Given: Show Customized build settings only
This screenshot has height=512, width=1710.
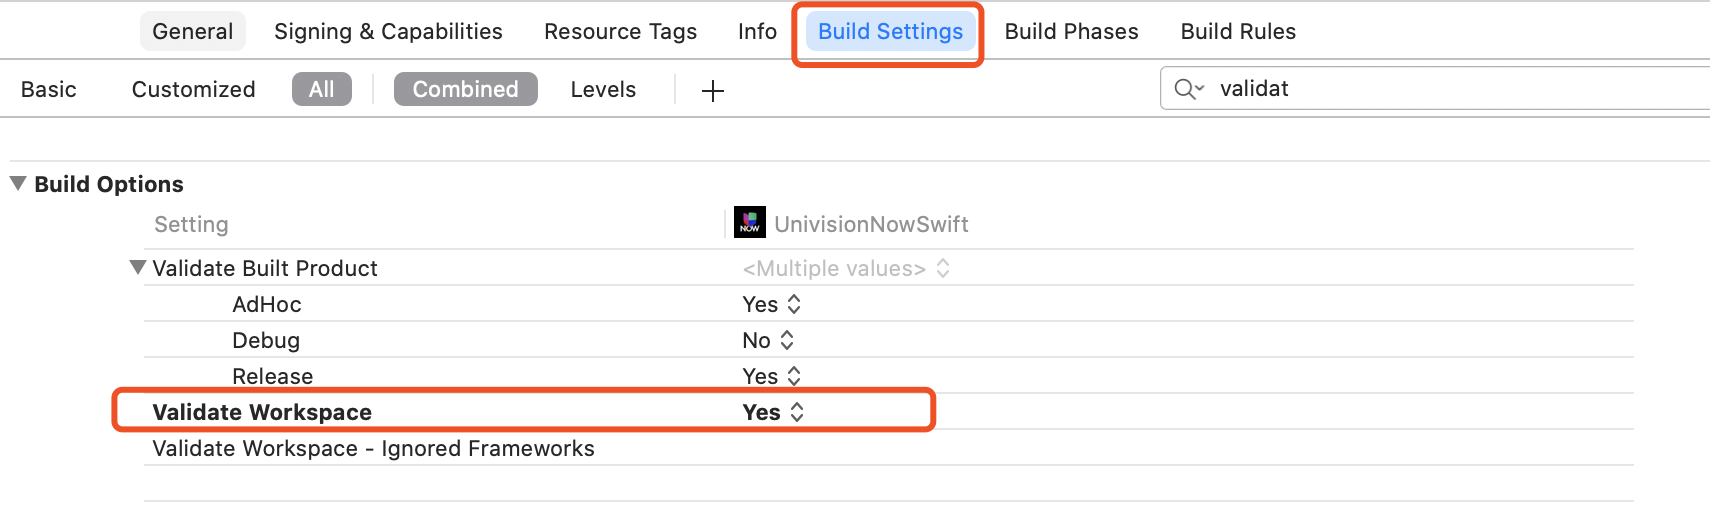Looking at the screenshot, I should (193, 89).
